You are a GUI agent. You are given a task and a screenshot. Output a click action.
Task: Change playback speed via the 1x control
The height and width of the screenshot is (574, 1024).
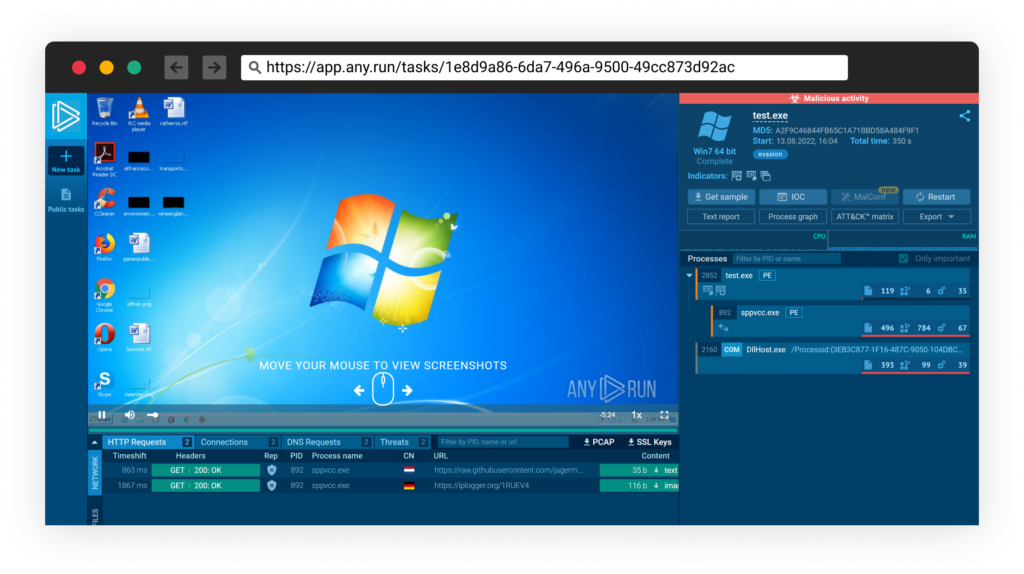636,415
